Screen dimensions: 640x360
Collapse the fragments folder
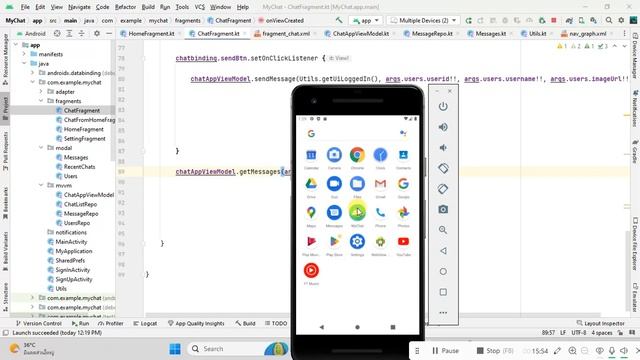click(x=41, y=101)
